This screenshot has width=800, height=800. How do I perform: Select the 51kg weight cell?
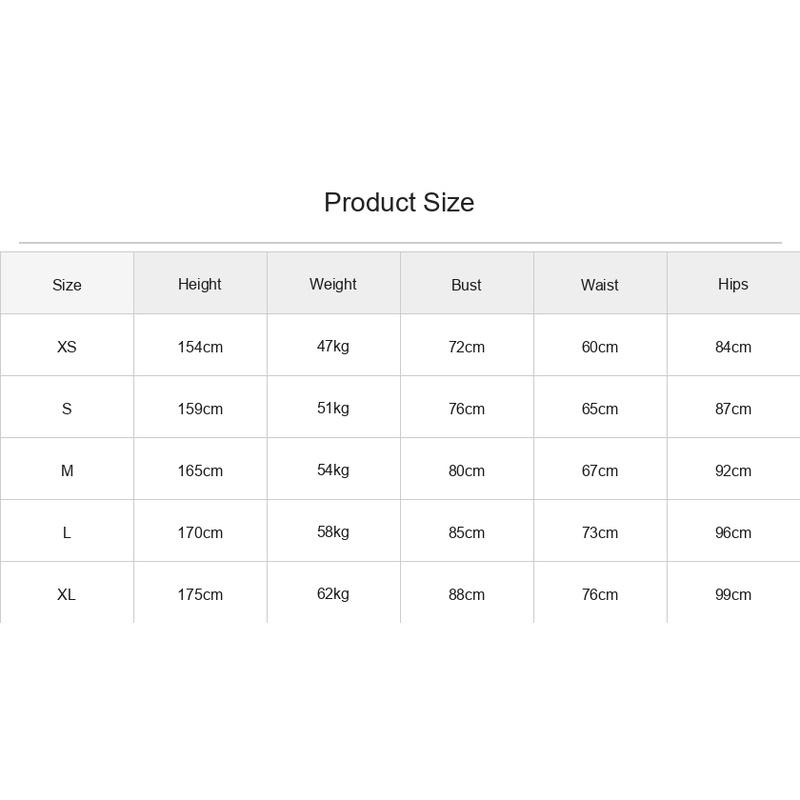click(x=333, y=408)
